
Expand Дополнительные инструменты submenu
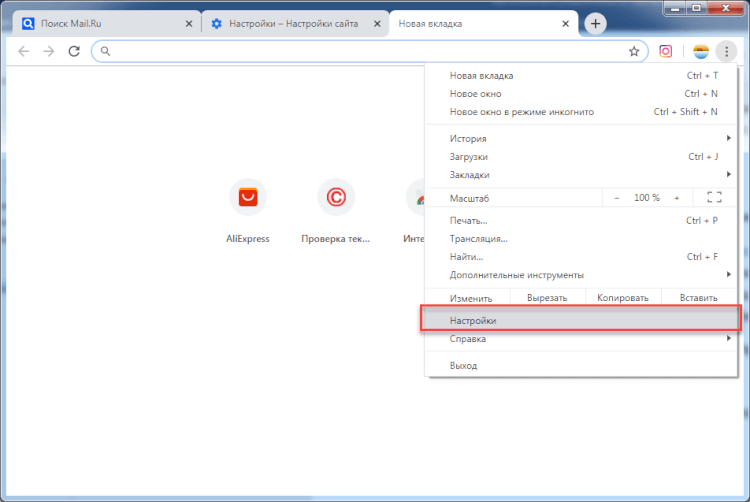tap(581, 275)
